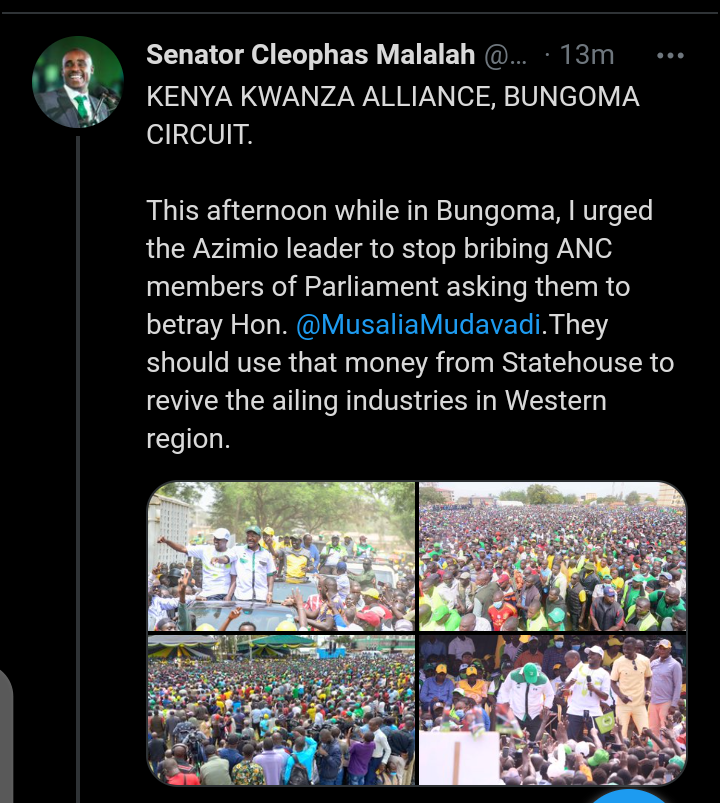The image size is (720, 803).
Task: View the bottom-left crowd with tents photo
Action: (281, 710)
